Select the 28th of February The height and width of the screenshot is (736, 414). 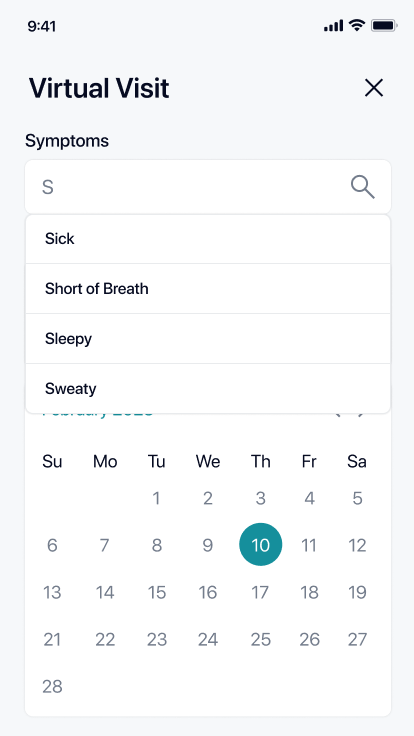pos(52,686)
